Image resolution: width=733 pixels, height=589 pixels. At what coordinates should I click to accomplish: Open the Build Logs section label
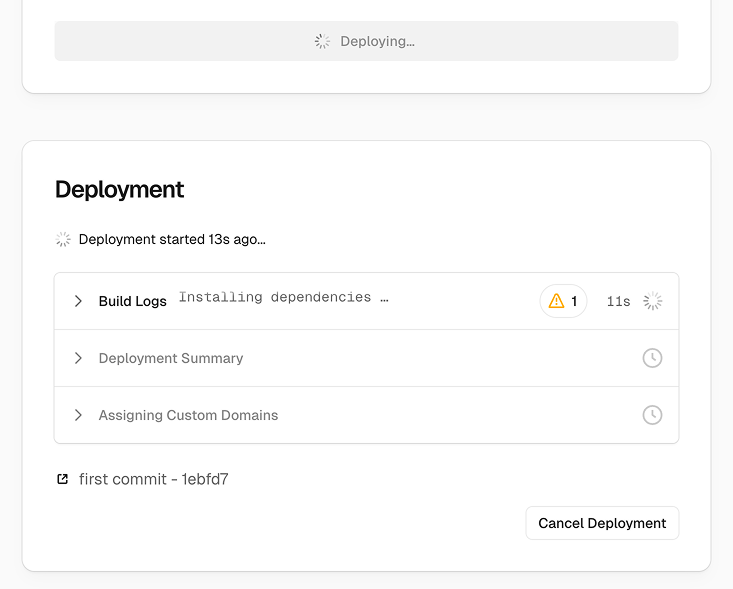click(132, 301)
